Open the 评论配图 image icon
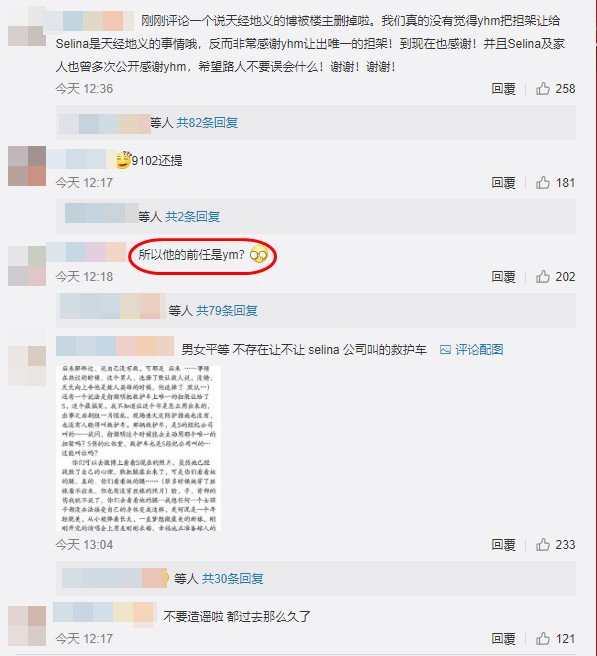Screen dimensions: 597x656 click(x=445, y=350)
